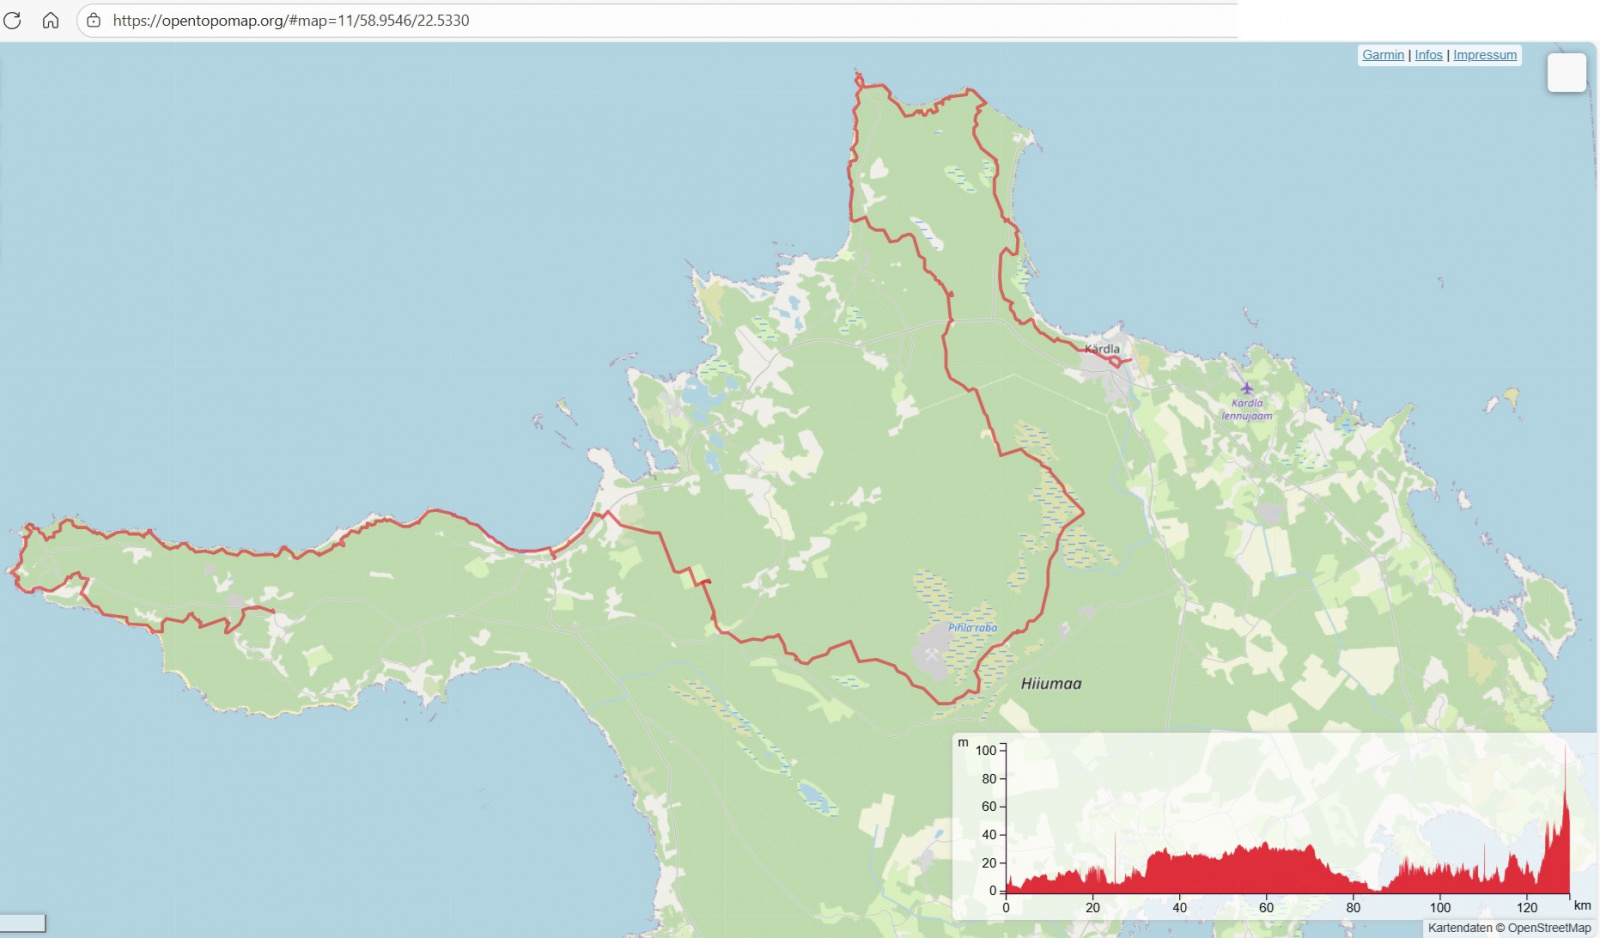
Task: Click the map scale bar at bottom left
Action: coord(22,922)
